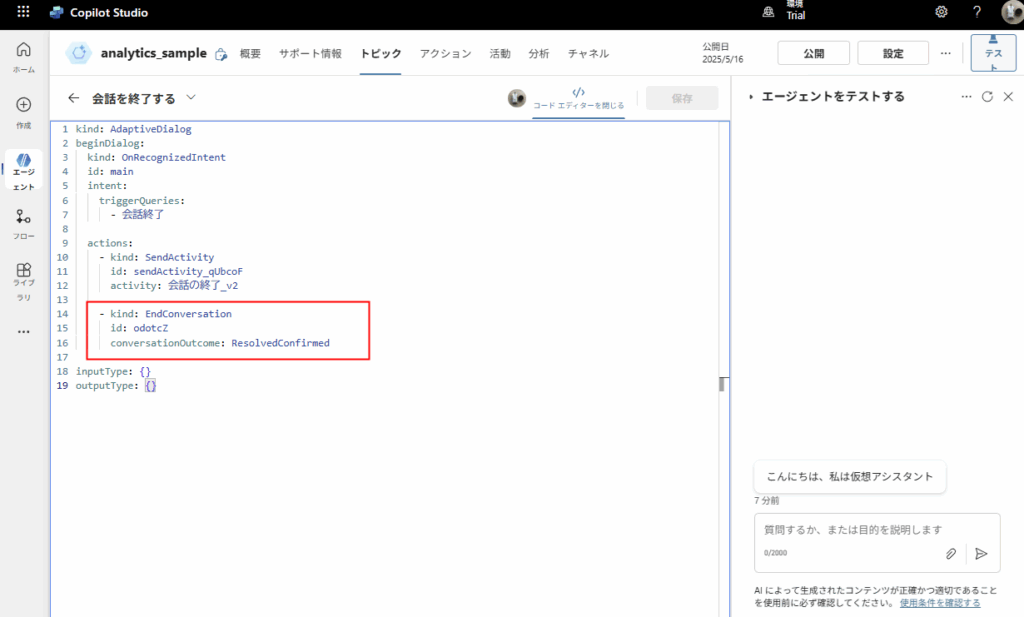The width and height of the screenshot is (1024, 617).
Task: Click the code line kind: OnRecognizedIntent
Action: point(156,157)
